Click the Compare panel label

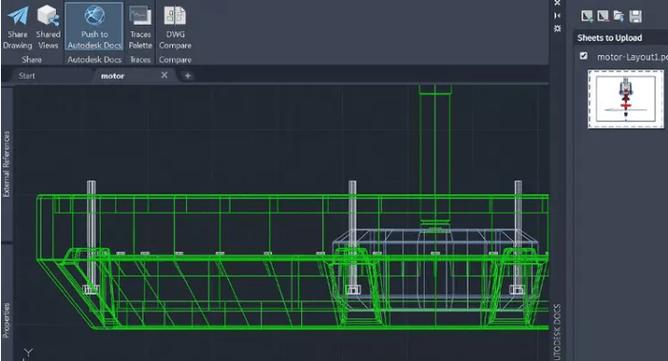pos(175,60)
